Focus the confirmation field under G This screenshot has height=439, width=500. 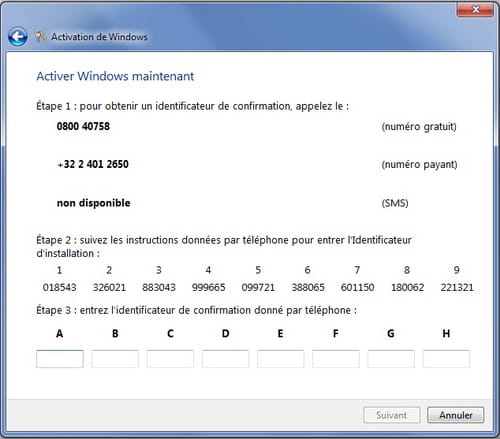pyautogui.click(x=391, y=359)
